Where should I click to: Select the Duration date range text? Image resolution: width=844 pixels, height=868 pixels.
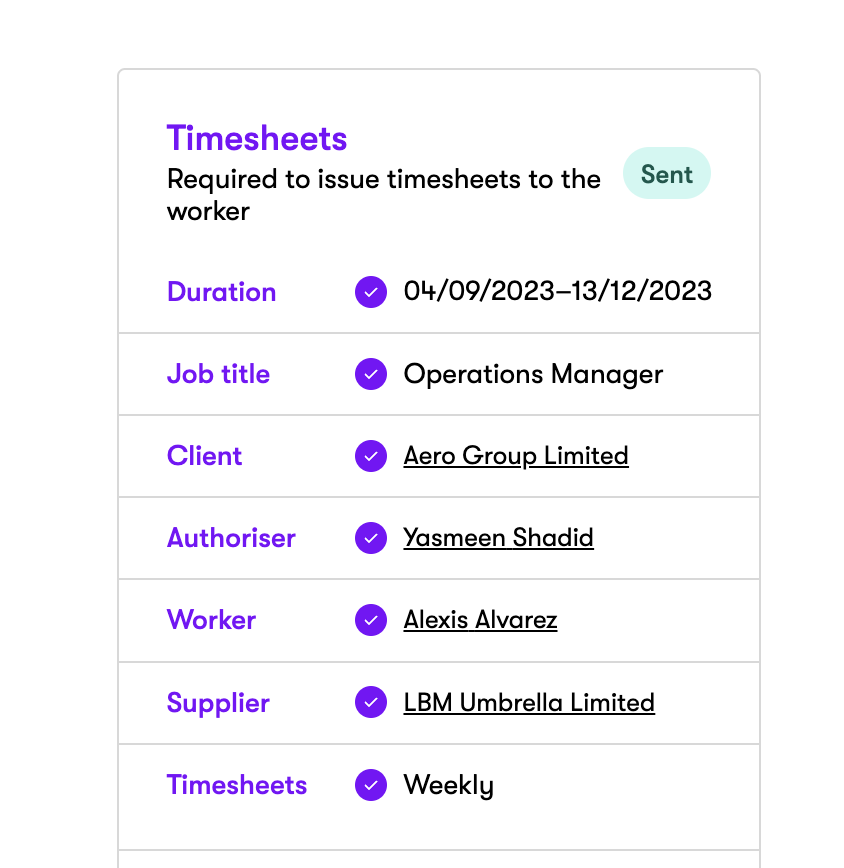(x=557, y=292)
